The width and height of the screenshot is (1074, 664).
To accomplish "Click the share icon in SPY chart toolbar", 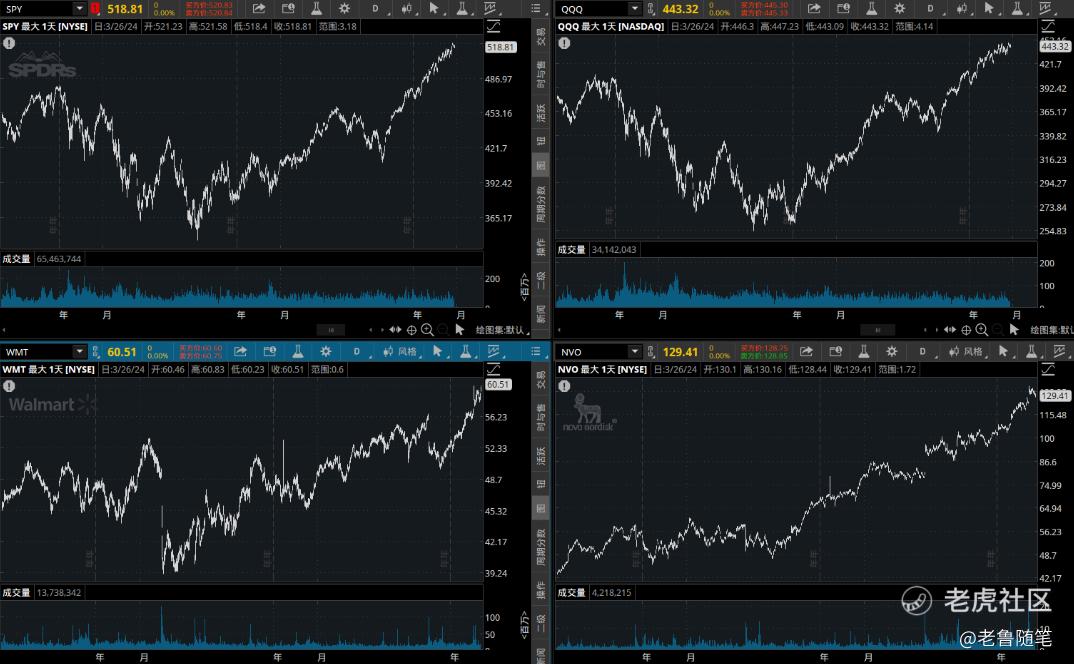I will point(258,8).
